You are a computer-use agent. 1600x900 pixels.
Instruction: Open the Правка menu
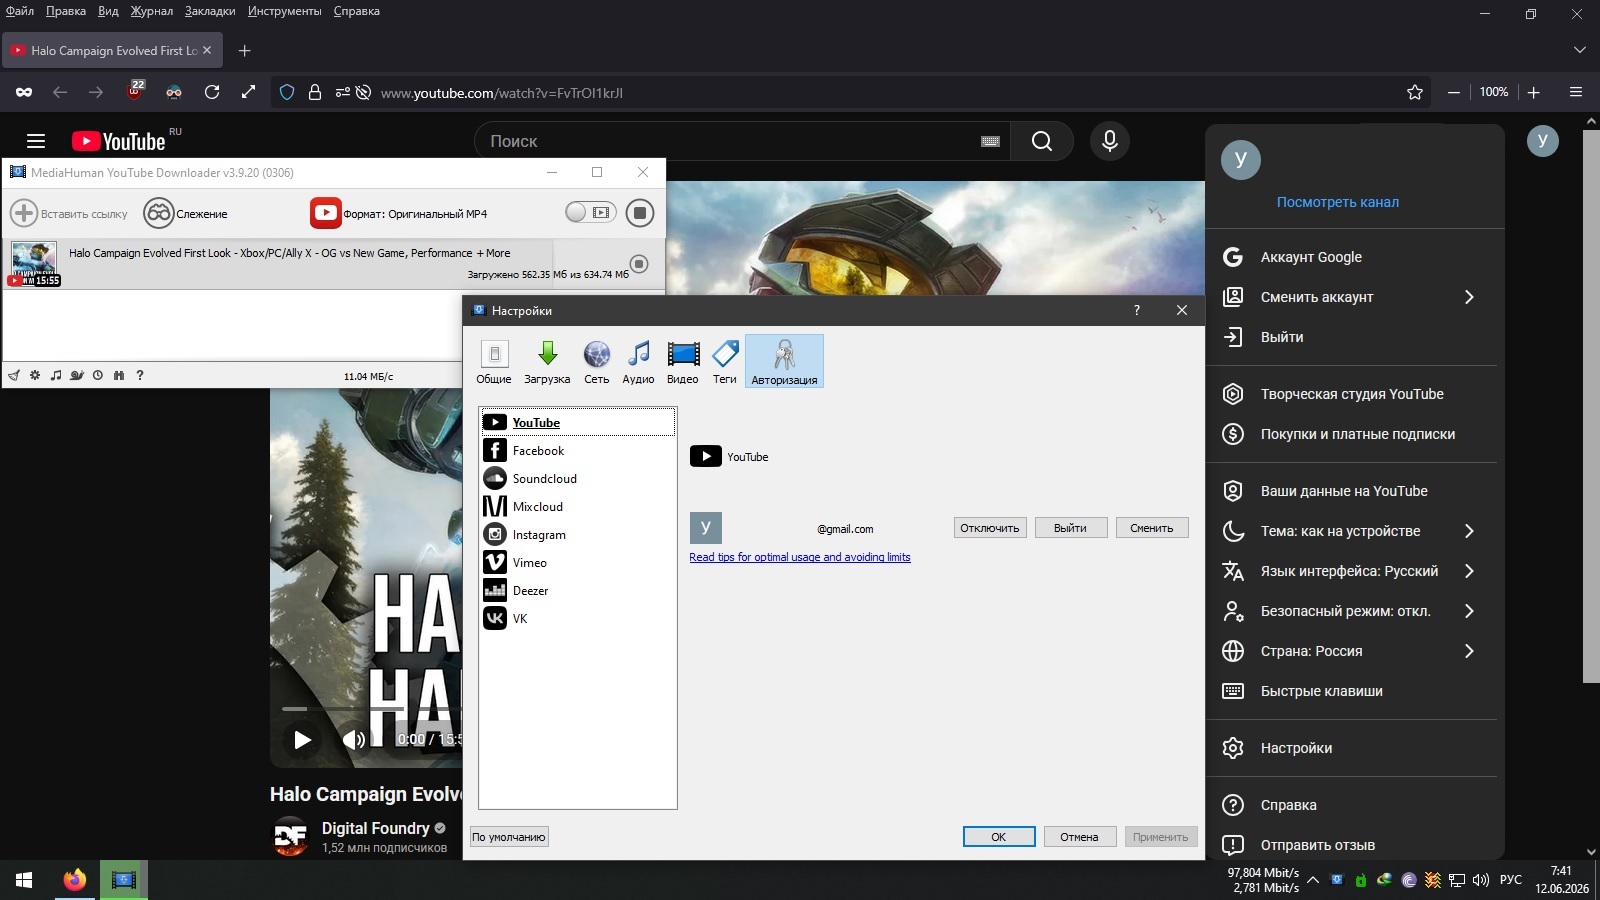point(66,11)
